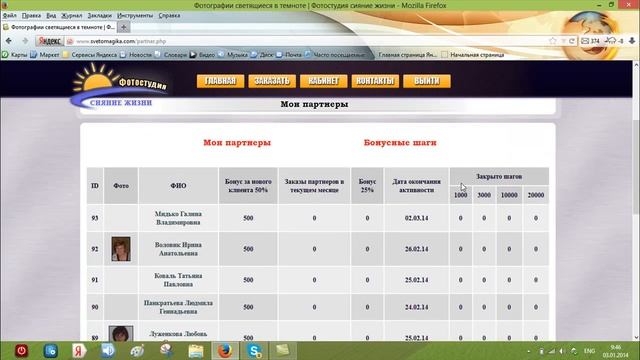
Task: Open the Вид menu
Action: tap(51, 16)
